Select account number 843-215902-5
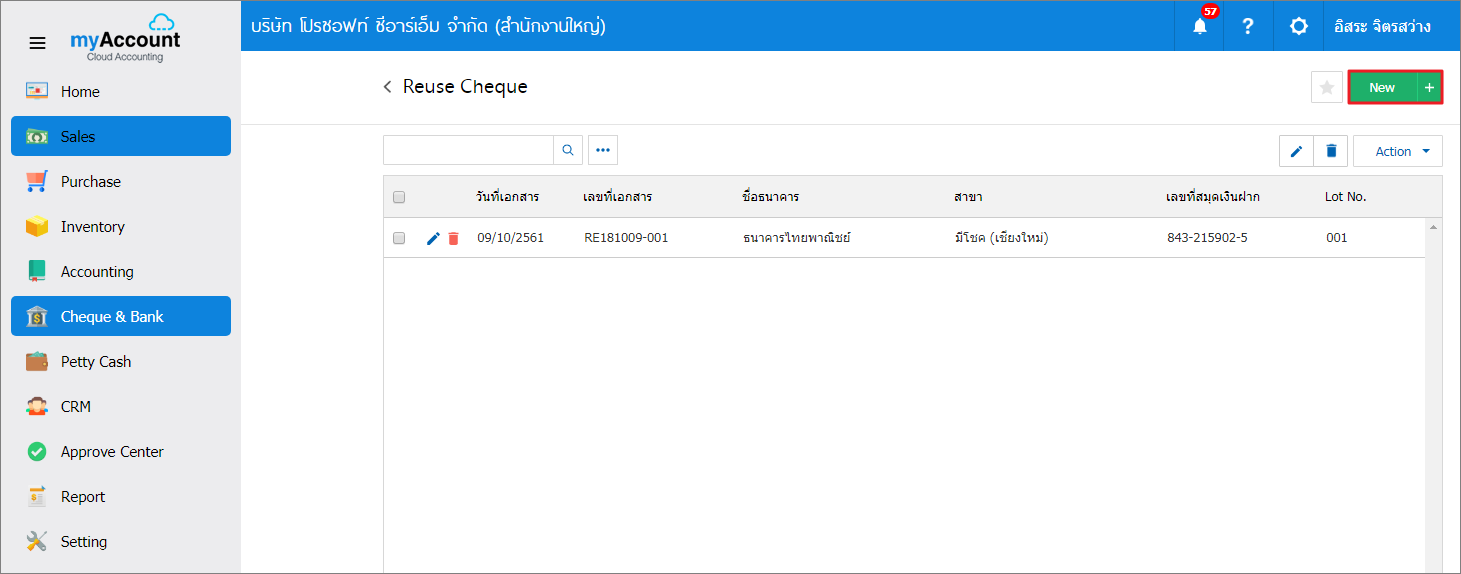This screenshot has height=574, width=1461. [1207, 238]
